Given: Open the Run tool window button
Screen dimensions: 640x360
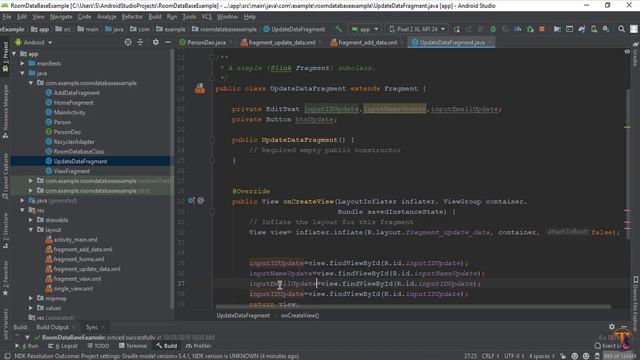Looking at the screenshot, I should point(27,346).
